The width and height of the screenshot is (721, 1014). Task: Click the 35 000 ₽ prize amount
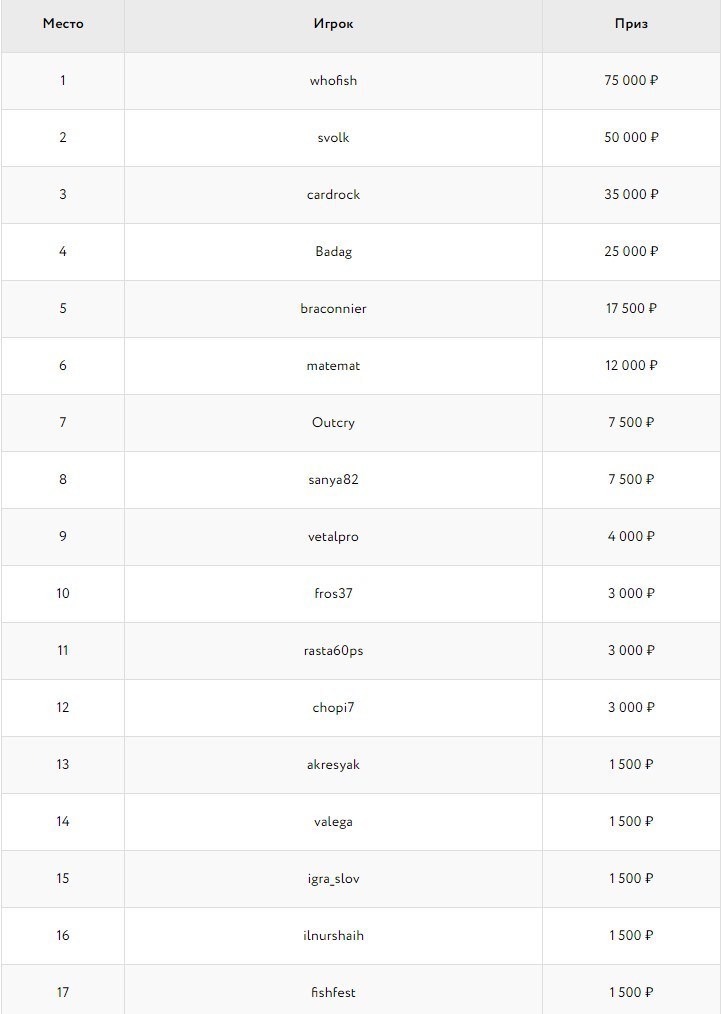pyautogui.click(x=631, y=195)
